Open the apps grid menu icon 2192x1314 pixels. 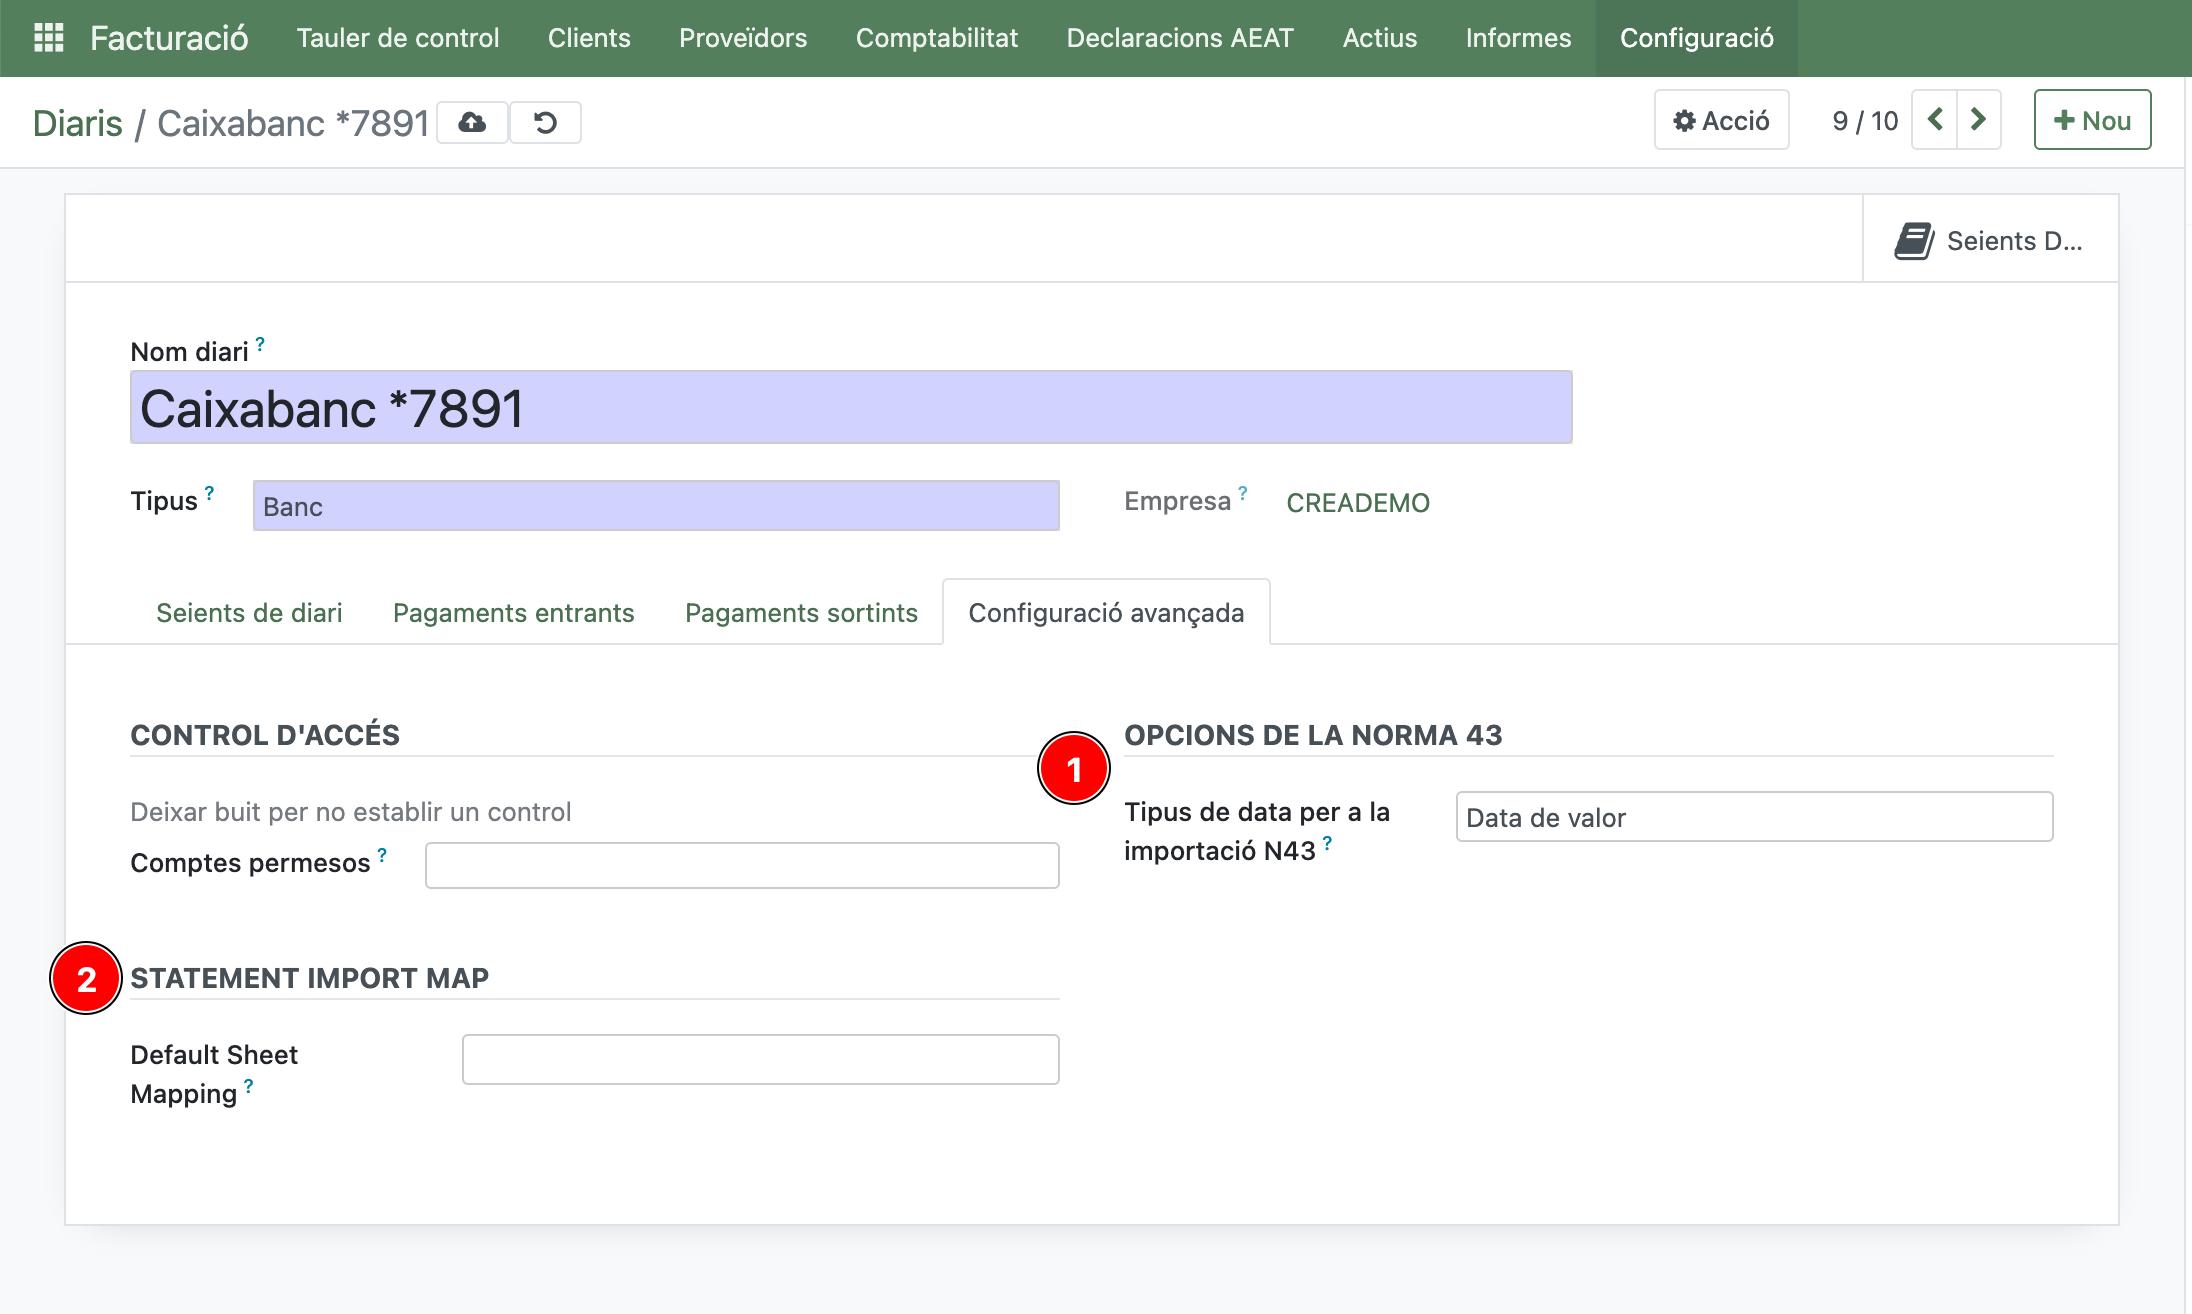(x=48, y=38)
